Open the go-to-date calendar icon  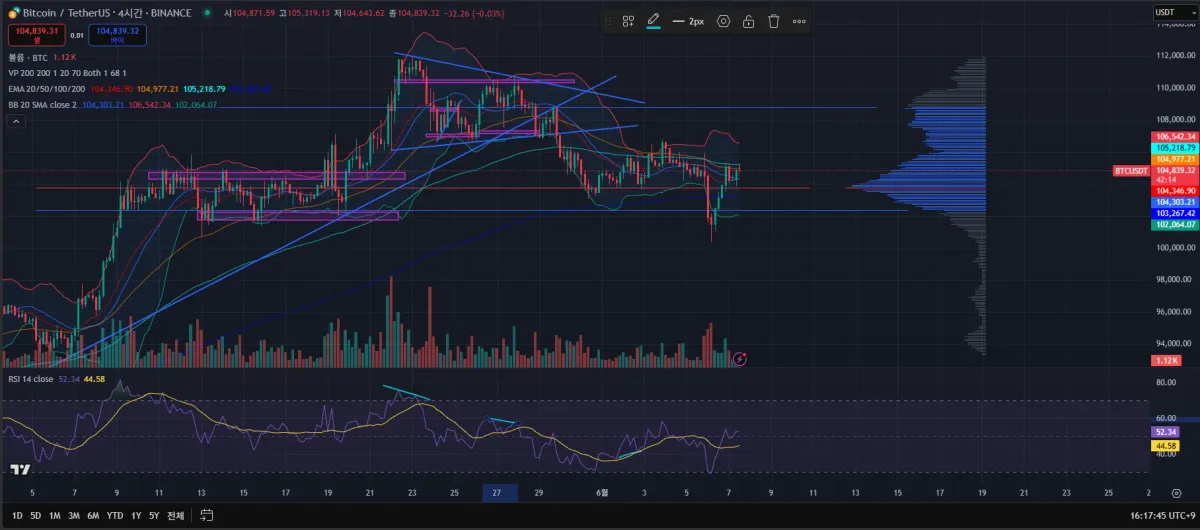point(207,516)
